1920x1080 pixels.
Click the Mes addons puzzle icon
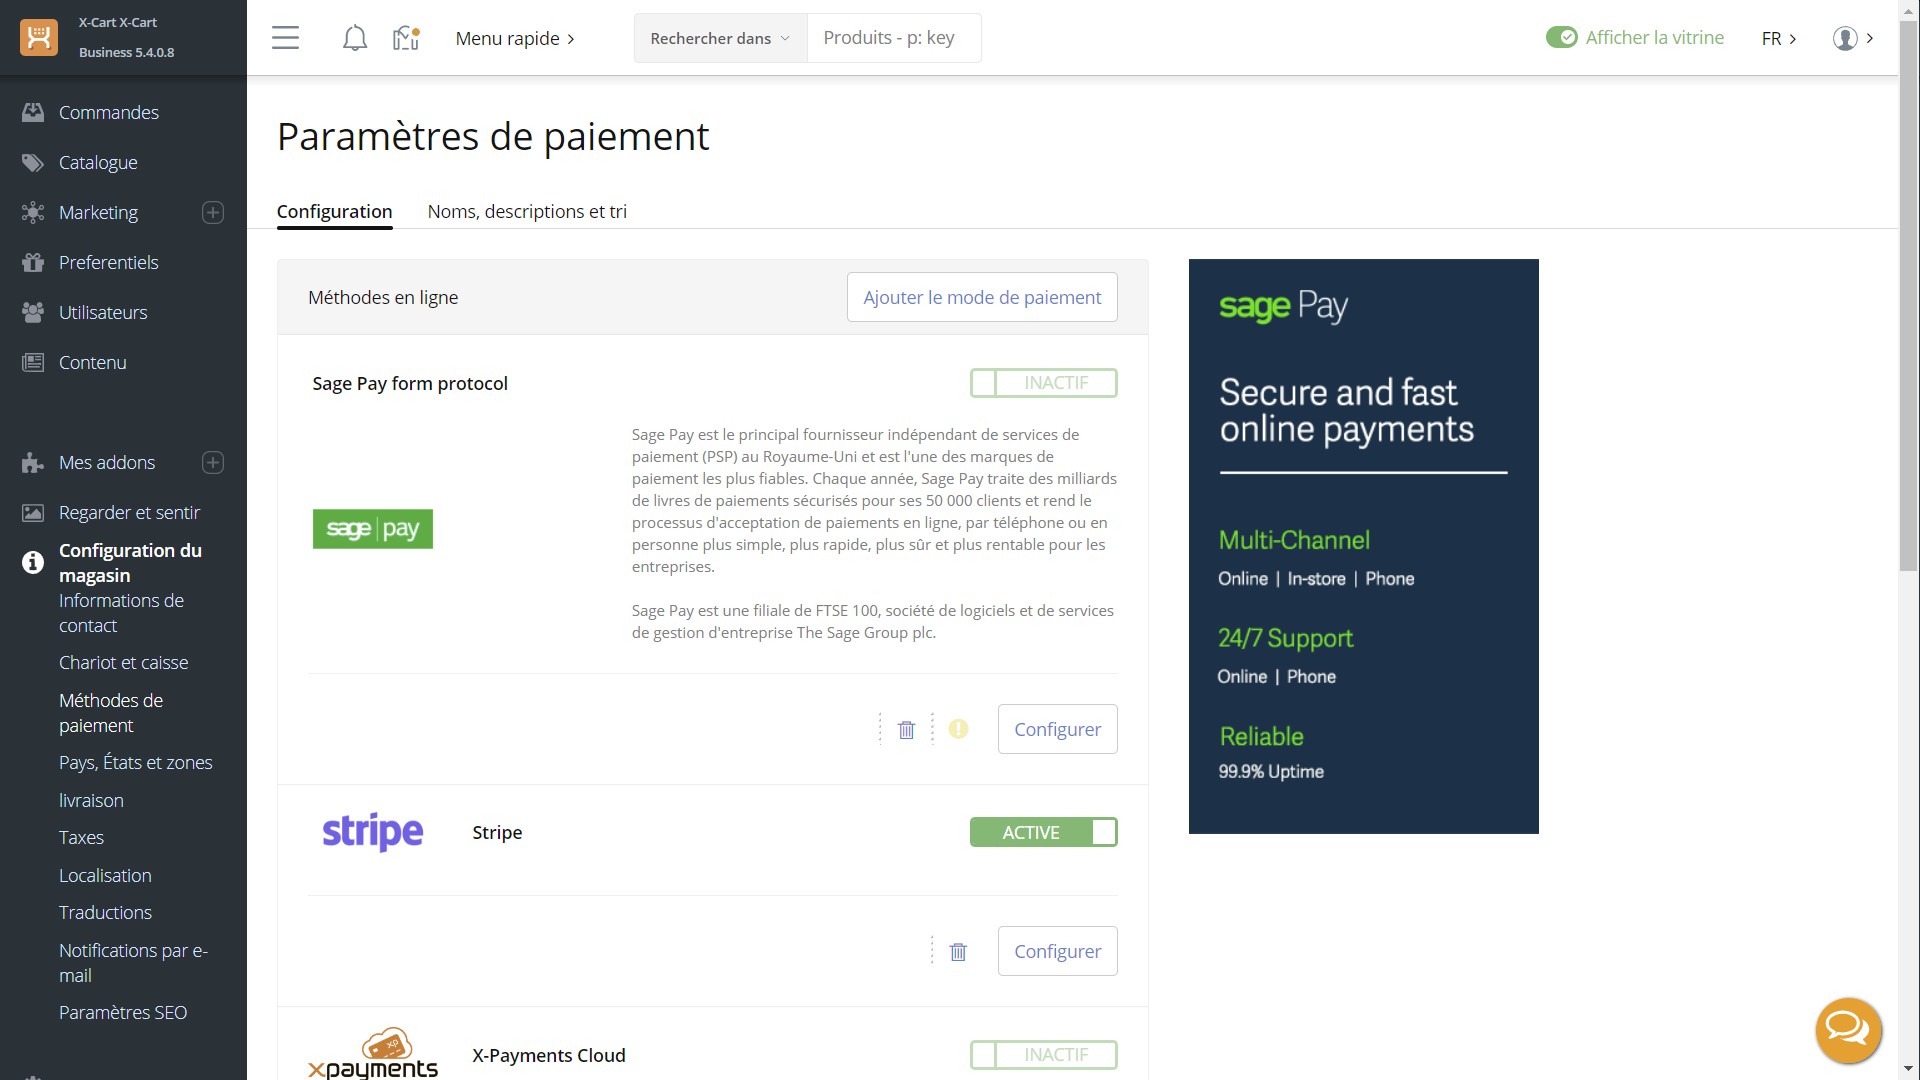pos(33,462)
